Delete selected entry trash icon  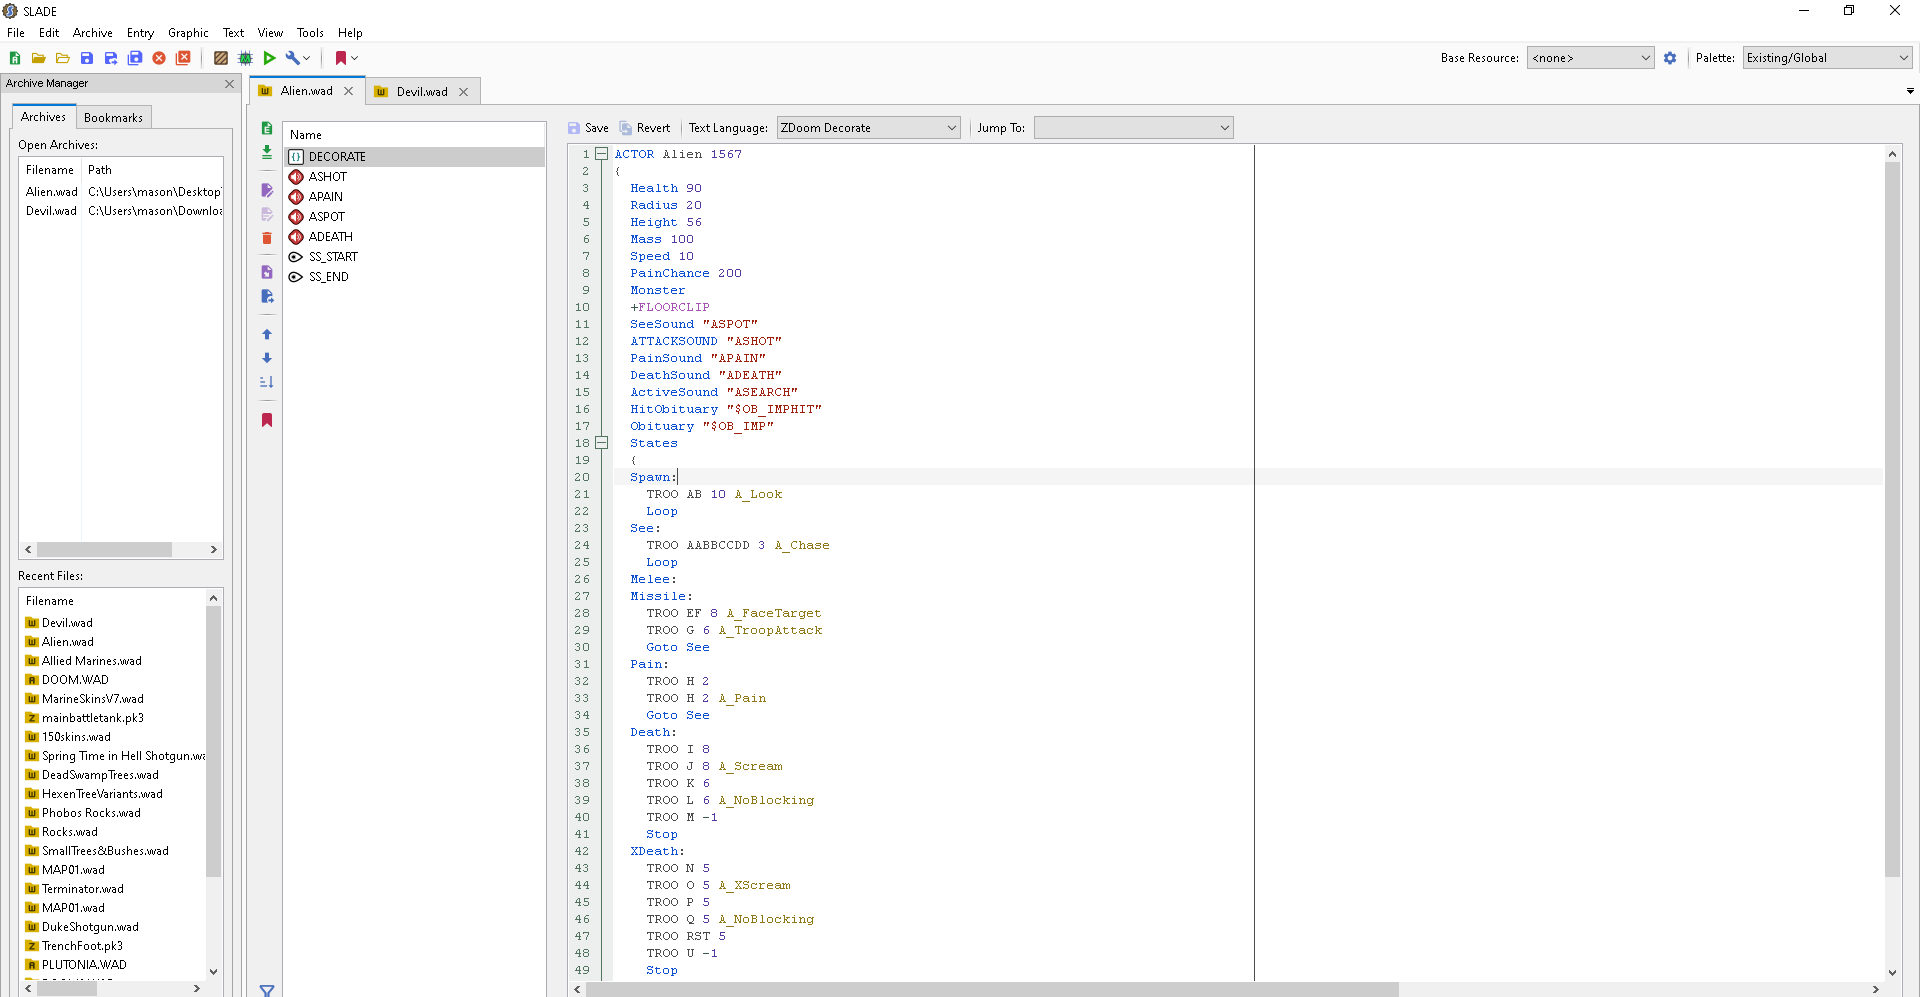pyautogui.click(x=267, y=238)
